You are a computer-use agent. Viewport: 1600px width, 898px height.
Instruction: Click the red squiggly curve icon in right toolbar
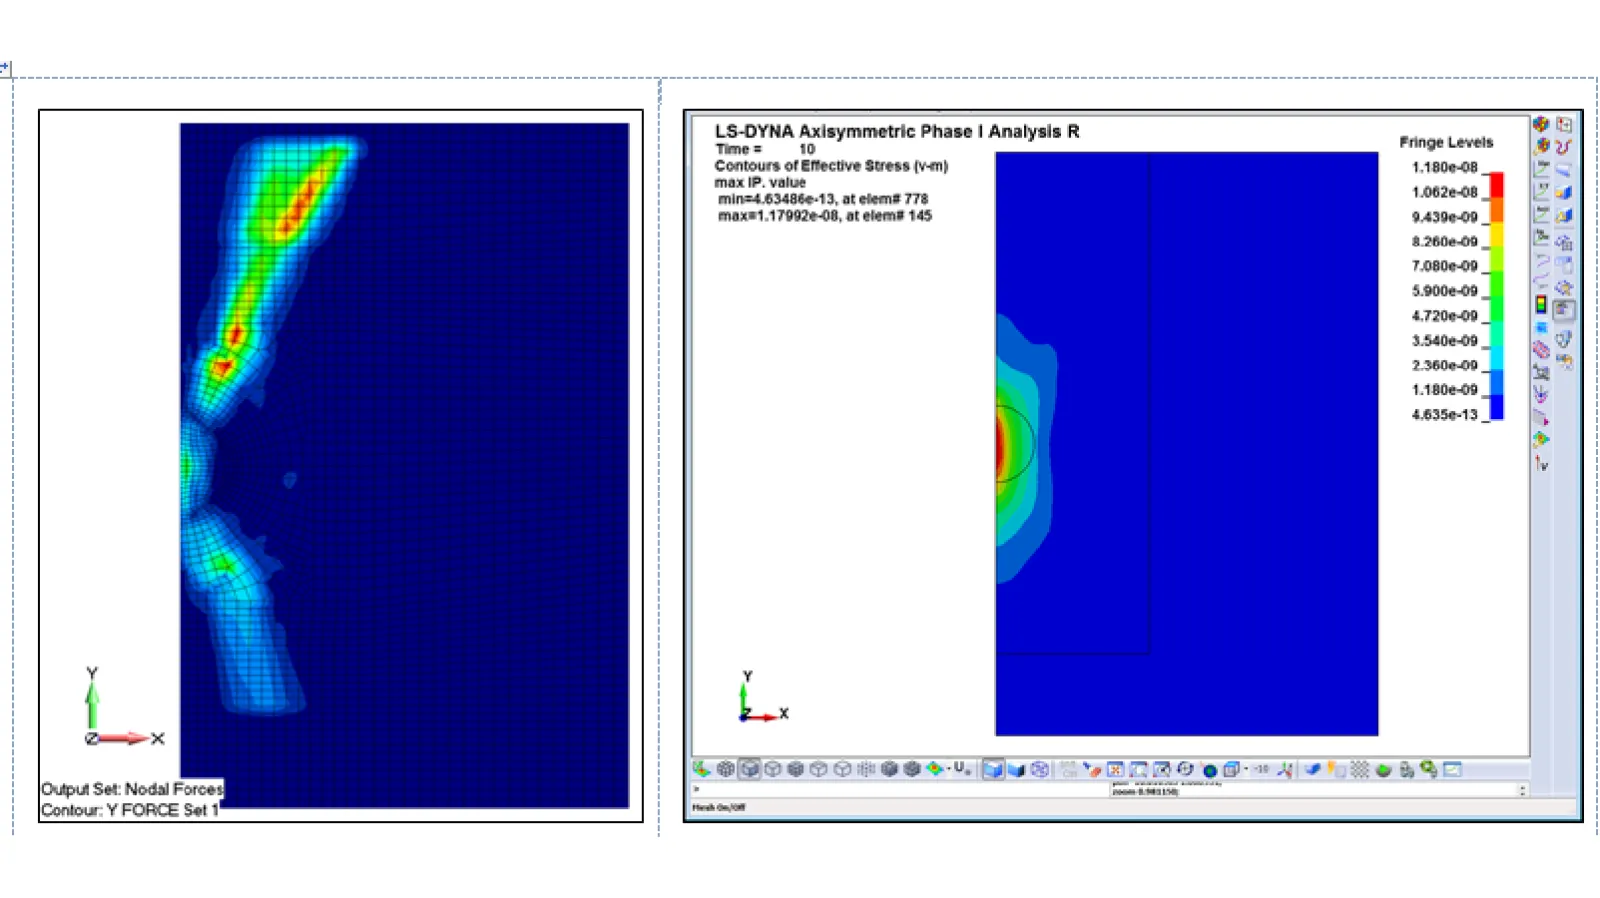pyautogui.click(x=1564, y=147)
